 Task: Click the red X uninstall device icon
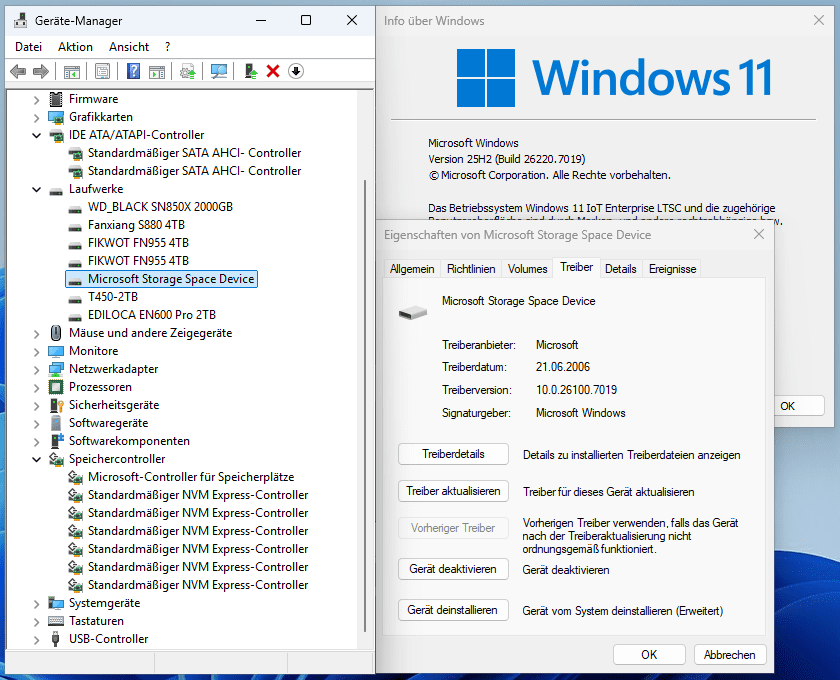click(x=273, y=71)
